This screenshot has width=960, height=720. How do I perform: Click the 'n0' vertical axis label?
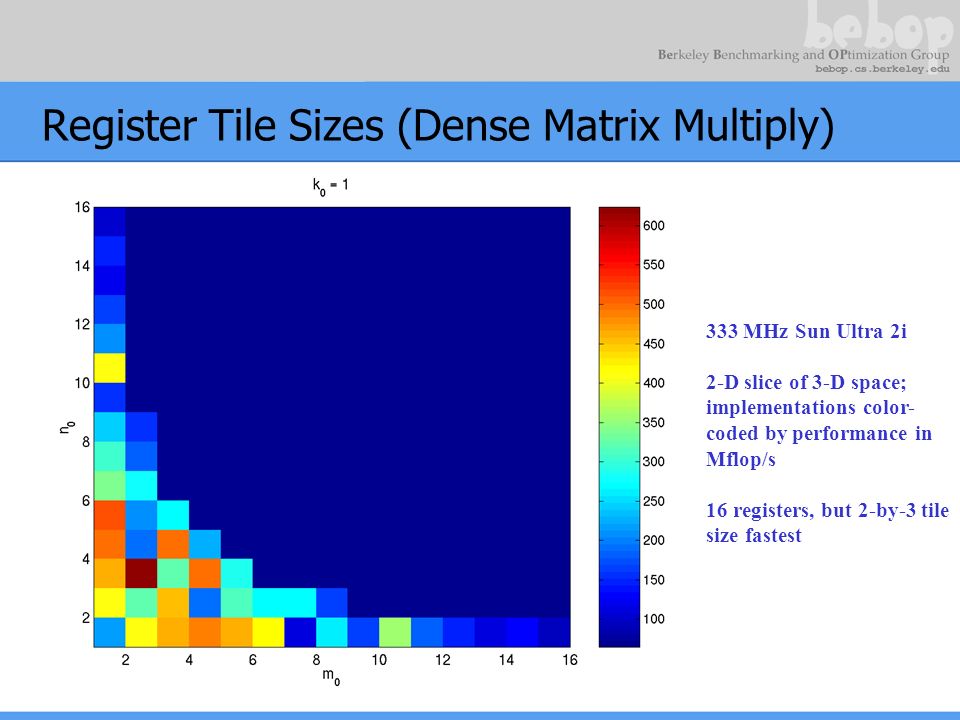coord(67,427)
